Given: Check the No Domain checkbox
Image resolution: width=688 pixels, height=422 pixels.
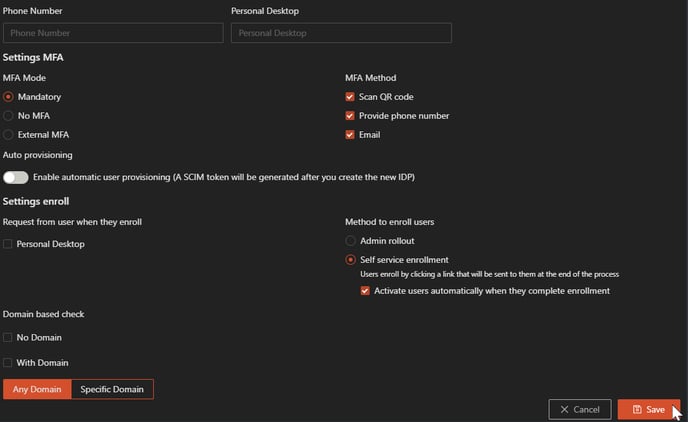Looking at the screenshot, I should [8, 338].
